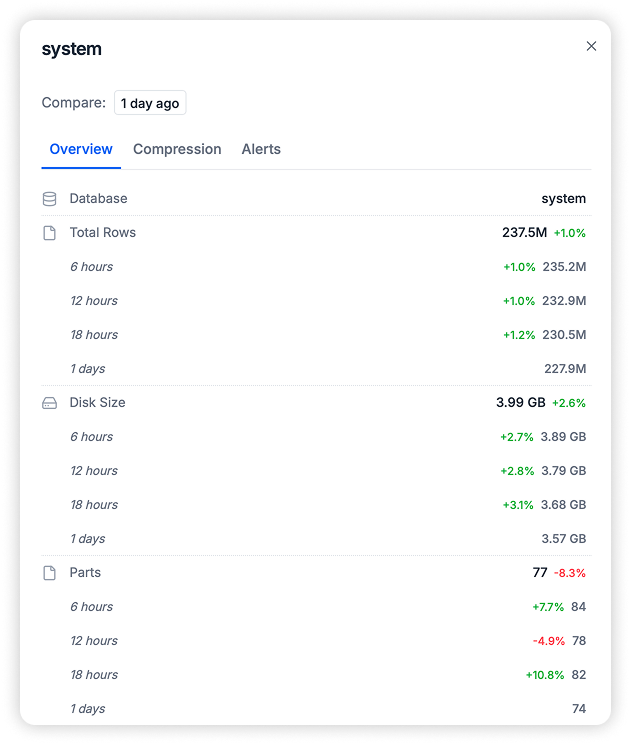Click the Disk Size 3.99 GB value
631x745 pixels.
point(521,403)
